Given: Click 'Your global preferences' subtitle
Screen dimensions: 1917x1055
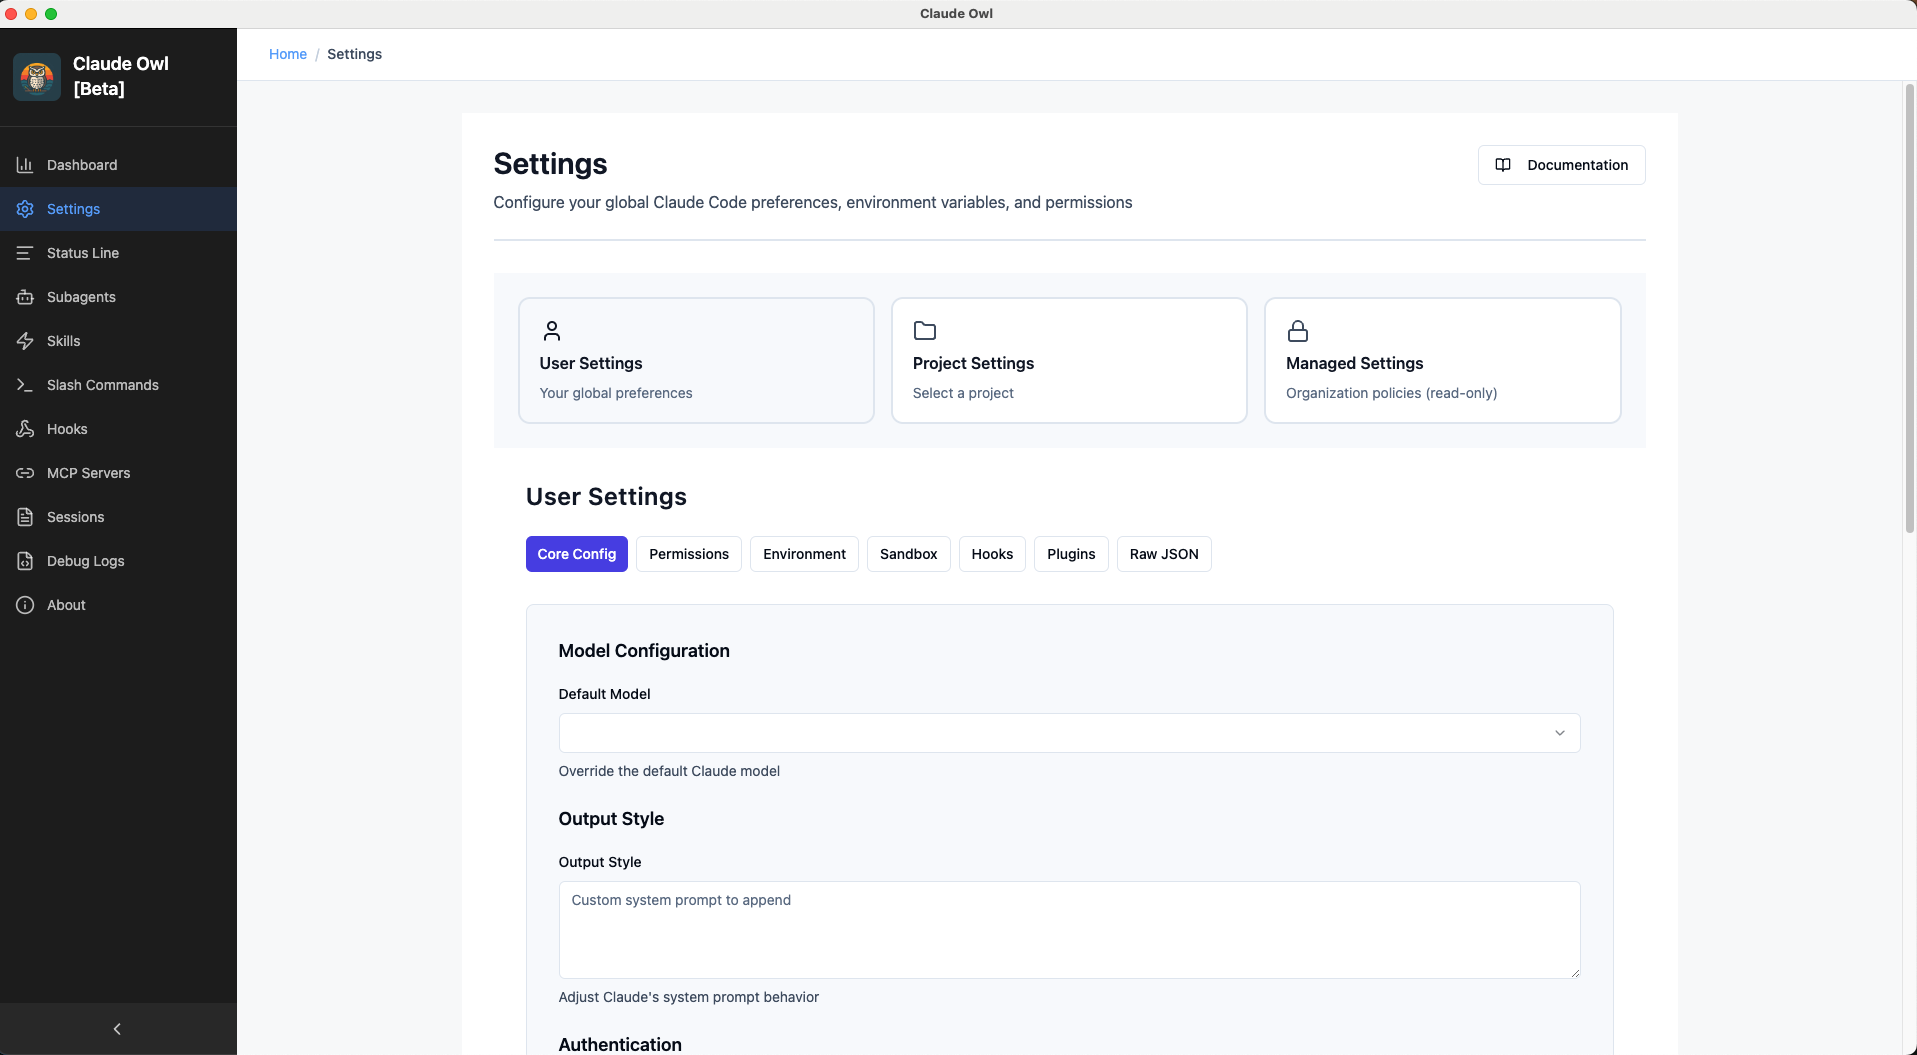Looking at the screenshot, I should 616,393.
